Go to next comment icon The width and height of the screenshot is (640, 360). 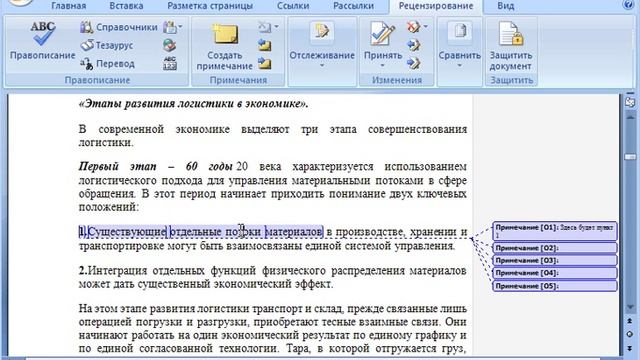pos(264,64)
